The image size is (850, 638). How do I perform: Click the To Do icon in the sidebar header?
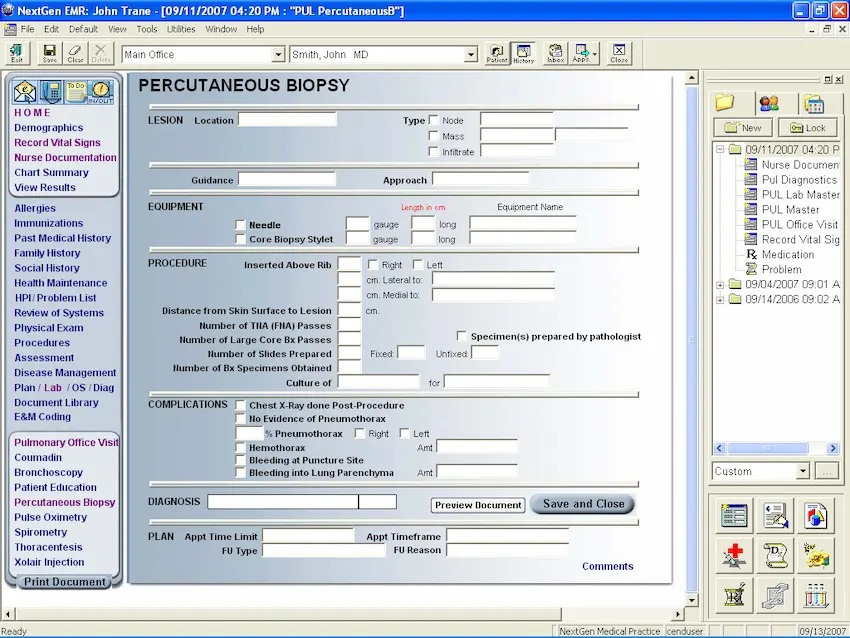pyautogui.click(x=74, y=91)
